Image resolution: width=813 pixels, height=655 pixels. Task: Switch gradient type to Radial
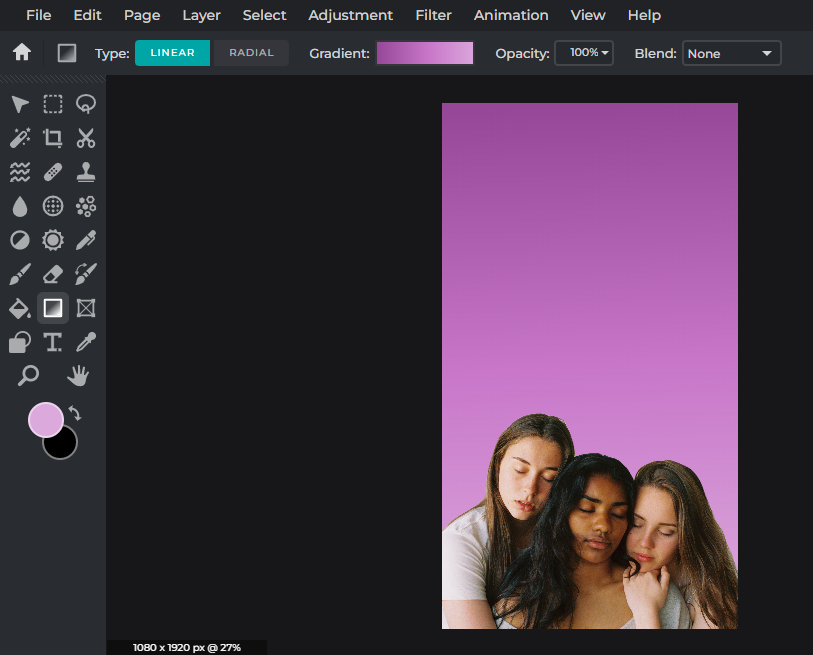point(251,53)
